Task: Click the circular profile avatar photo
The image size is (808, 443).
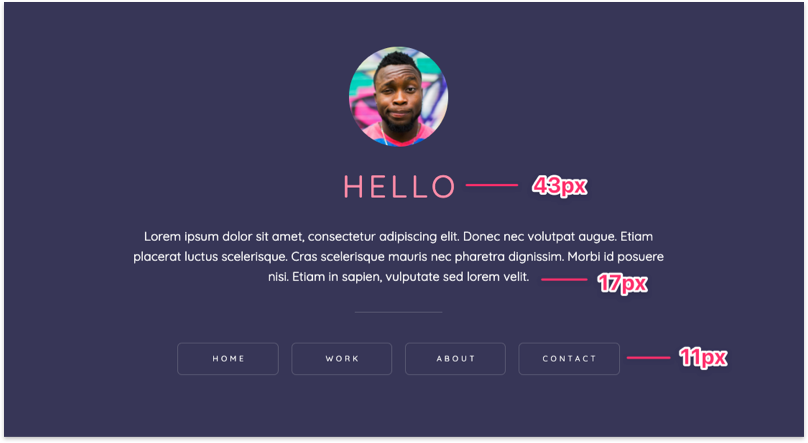Action: pyautogui.click(x=398, y=97)
